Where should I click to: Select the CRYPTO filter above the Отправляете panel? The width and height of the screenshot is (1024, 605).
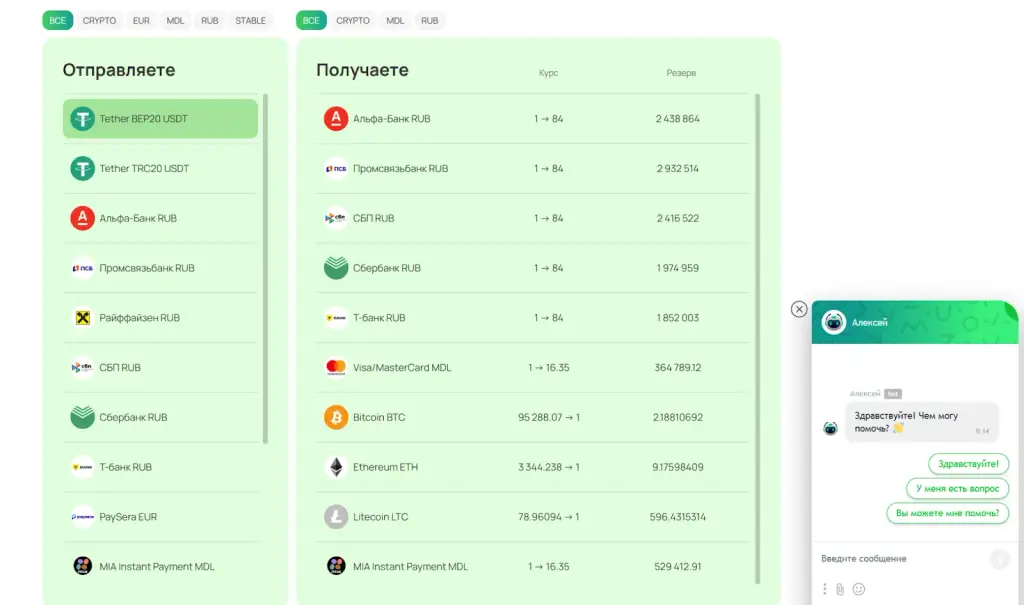99,20
